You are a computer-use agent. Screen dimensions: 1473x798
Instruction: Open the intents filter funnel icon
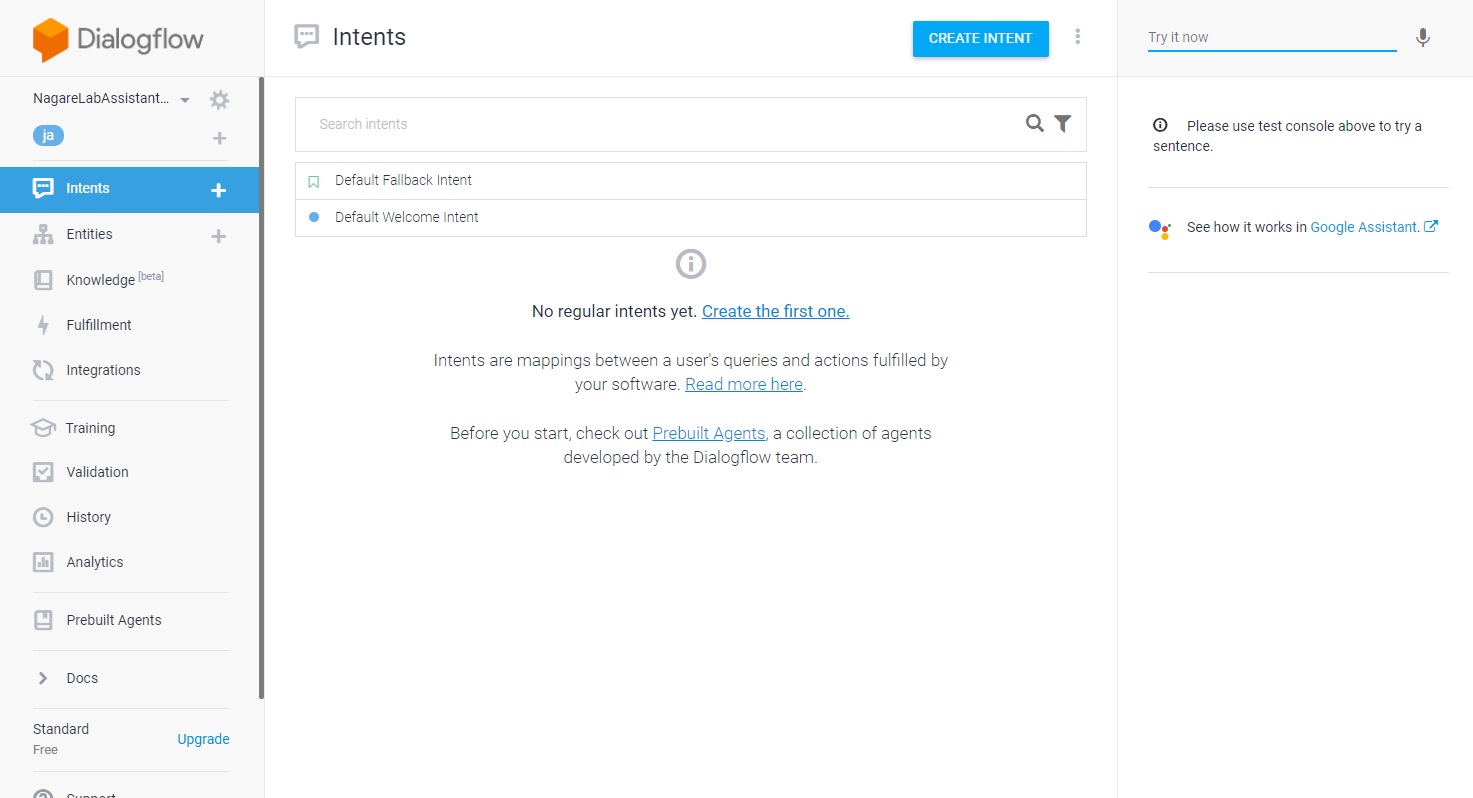pyautogui.click(x=1063, y=124)
